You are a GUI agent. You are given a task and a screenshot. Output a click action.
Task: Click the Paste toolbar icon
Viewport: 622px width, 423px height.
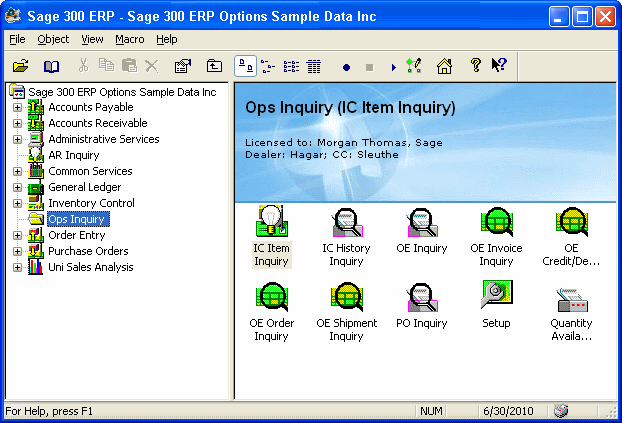(x=129, y=65)
